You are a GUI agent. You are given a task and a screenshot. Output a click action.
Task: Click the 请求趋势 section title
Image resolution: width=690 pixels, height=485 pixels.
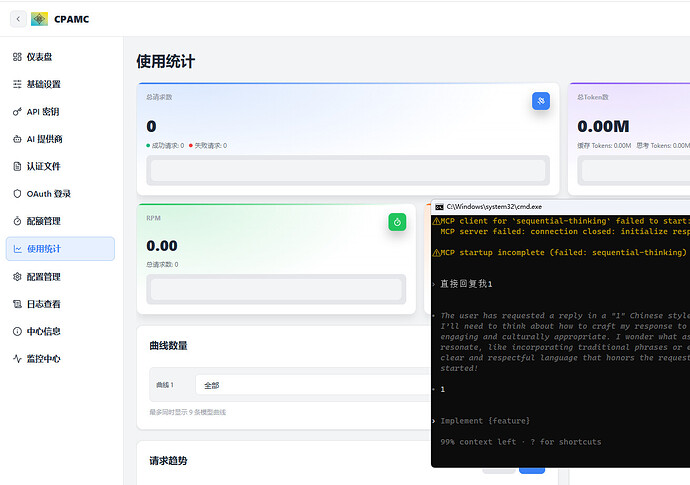169,461
